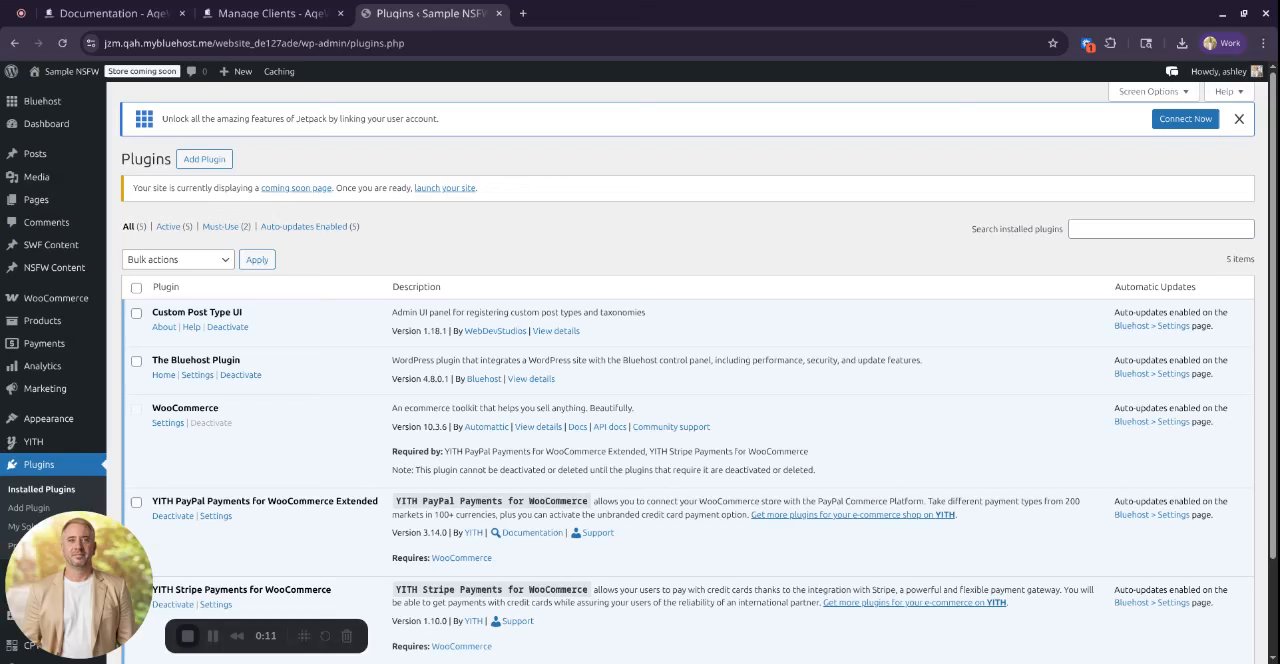Open the Bulk actions dropdown
This screenshot has height=664, width=1280.
(x=178, y=260)
